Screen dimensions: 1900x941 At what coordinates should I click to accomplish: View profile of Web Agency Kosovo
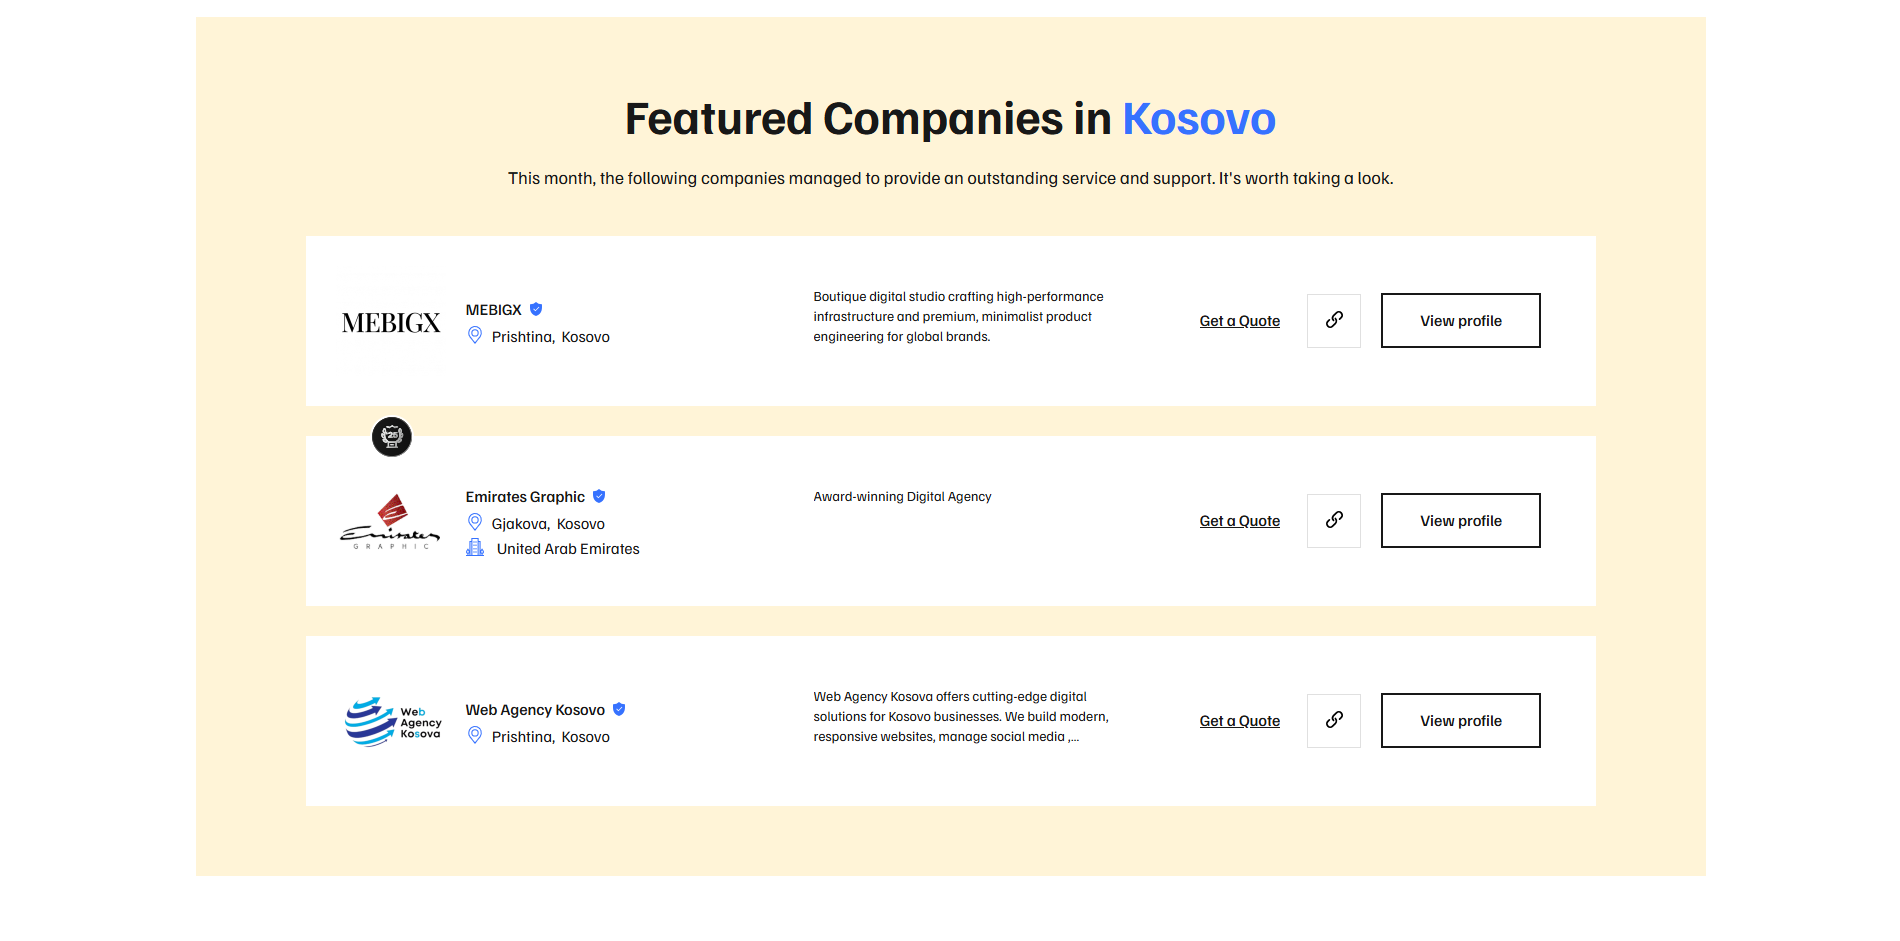pyautogui.click(x=1460, y=720)
